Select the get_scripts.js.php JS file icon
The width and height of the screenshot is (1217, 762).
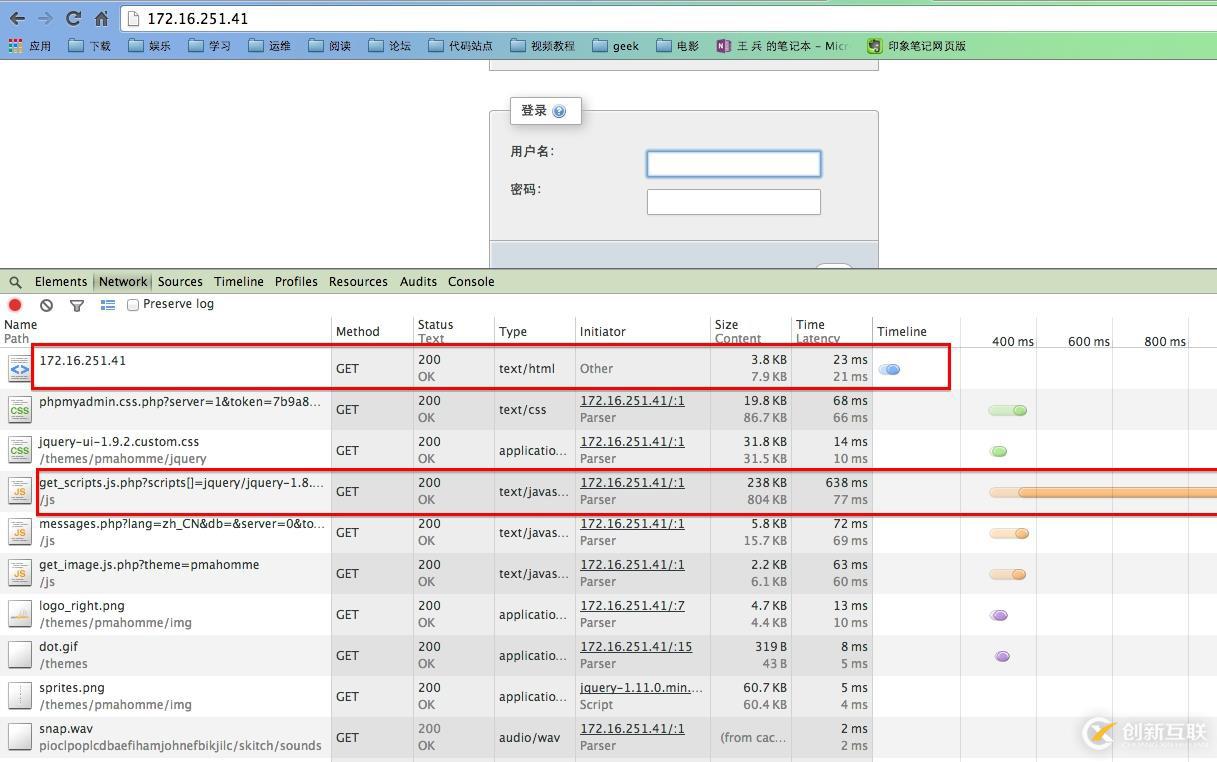pos(20,491)
